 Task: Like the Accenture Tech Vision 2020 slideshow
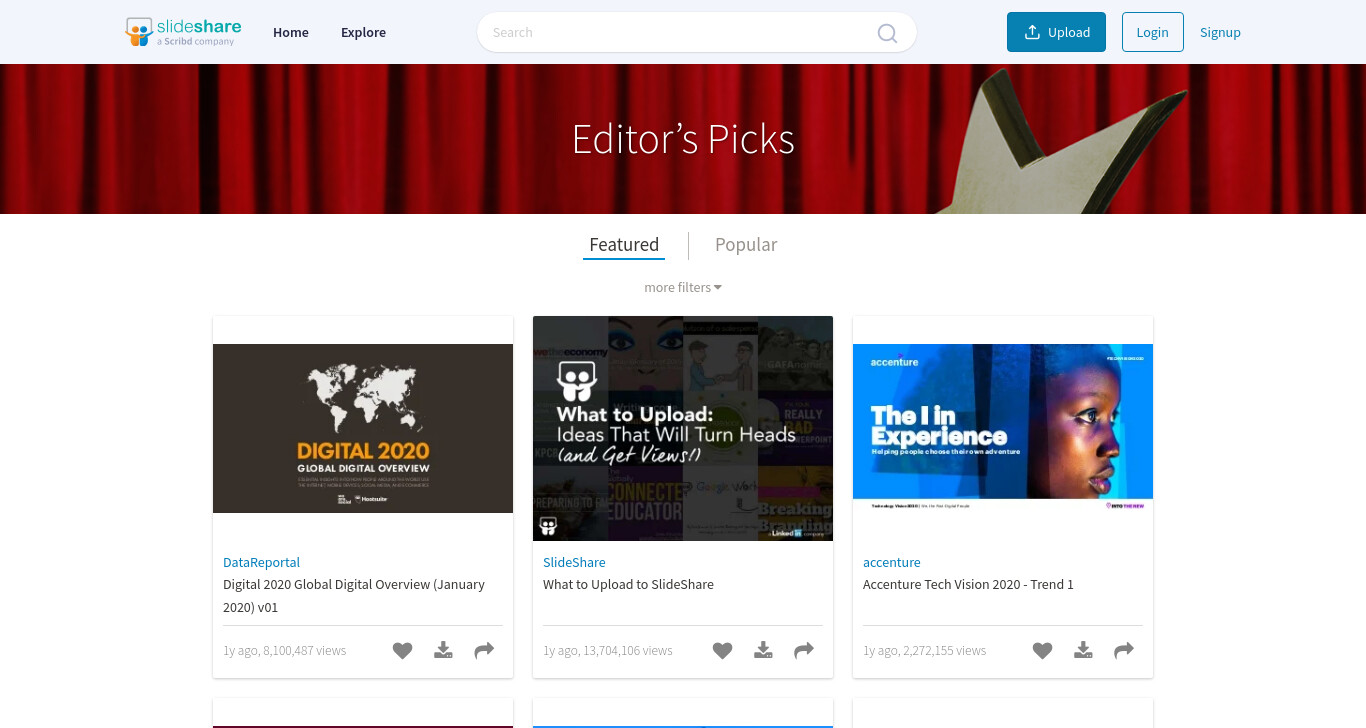click(1042, 651)
